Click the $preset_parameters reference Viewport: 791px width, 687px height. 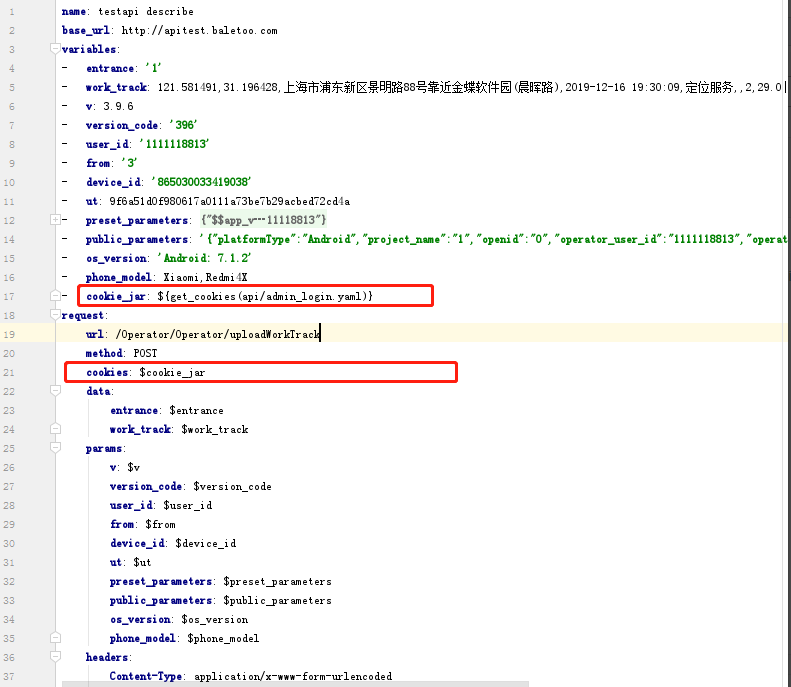coord(277,582)
